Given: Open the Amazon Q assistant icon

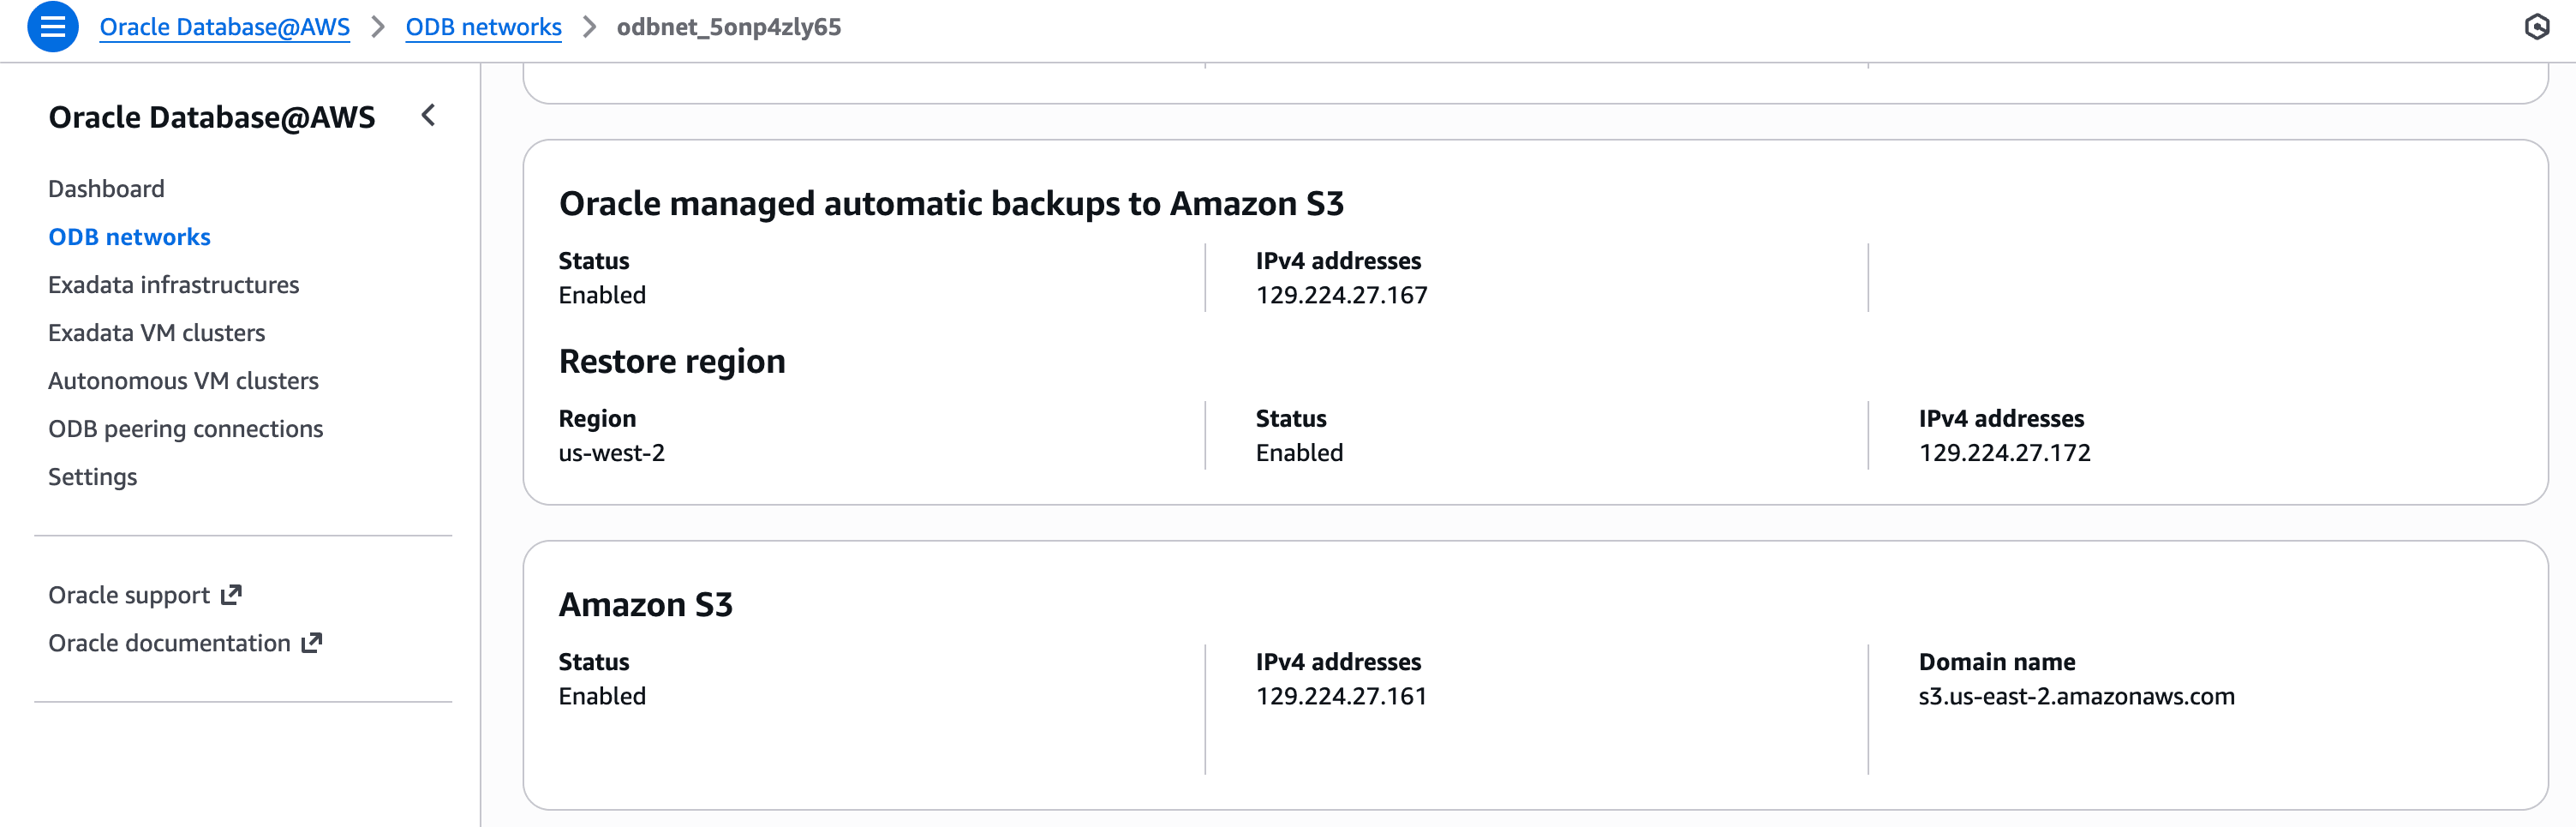Looking at the screenshot, I should (x=2538, y=27).
